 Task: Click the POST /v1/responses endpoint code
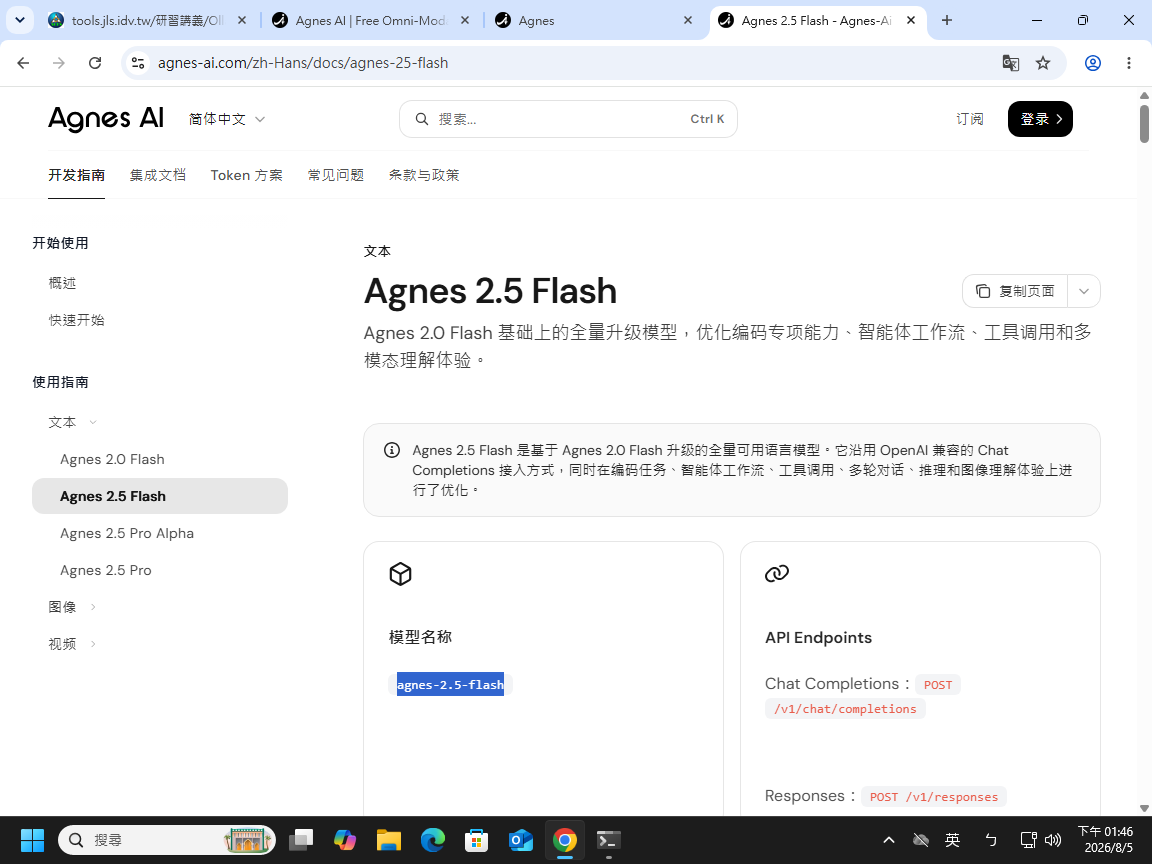pos(934,796)
